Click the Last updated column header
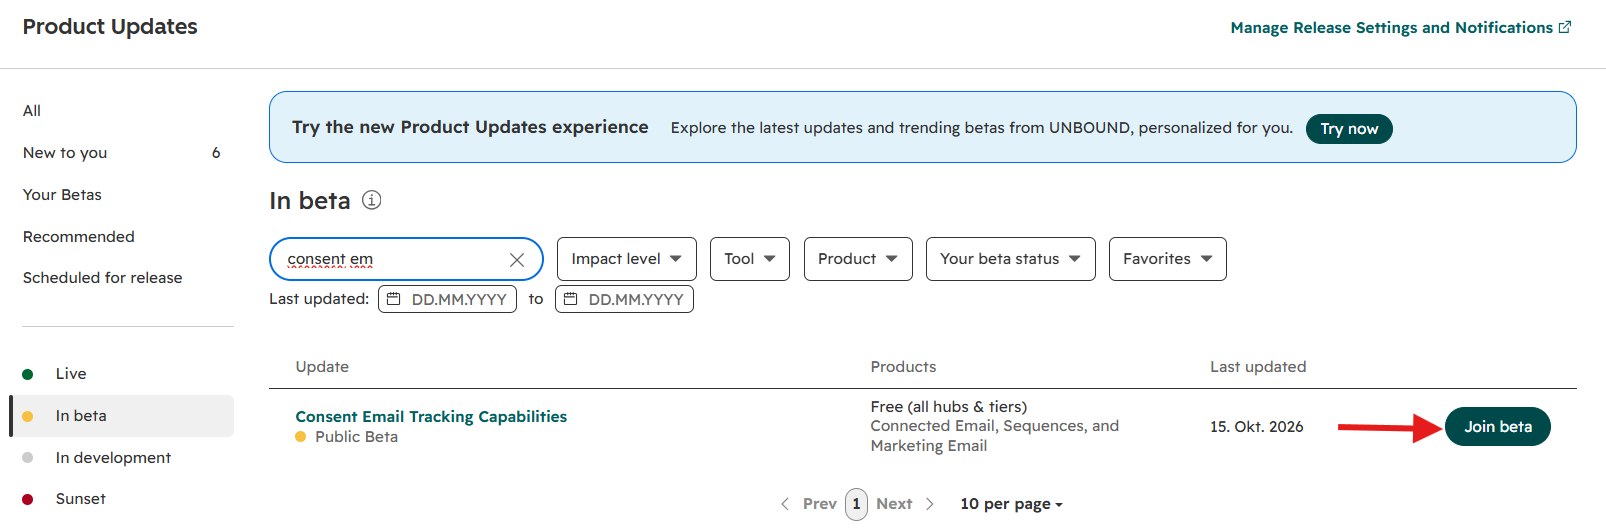The width and height of the screenshot is (1606, 532). pyautogui.click(x=1258, y=367)
